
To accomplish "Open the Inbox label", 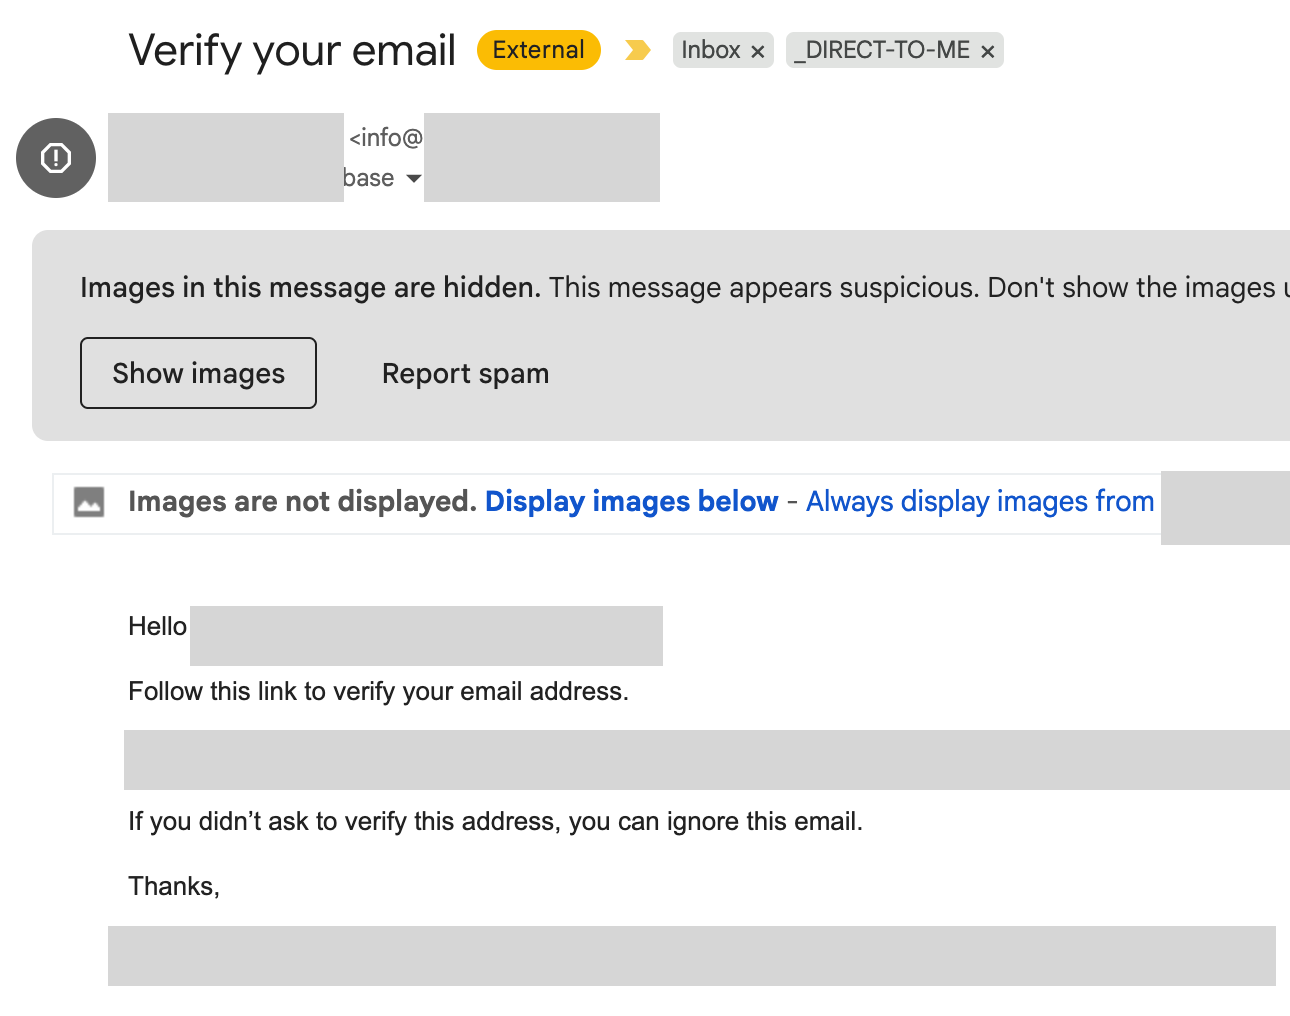I will click(710, 50).
